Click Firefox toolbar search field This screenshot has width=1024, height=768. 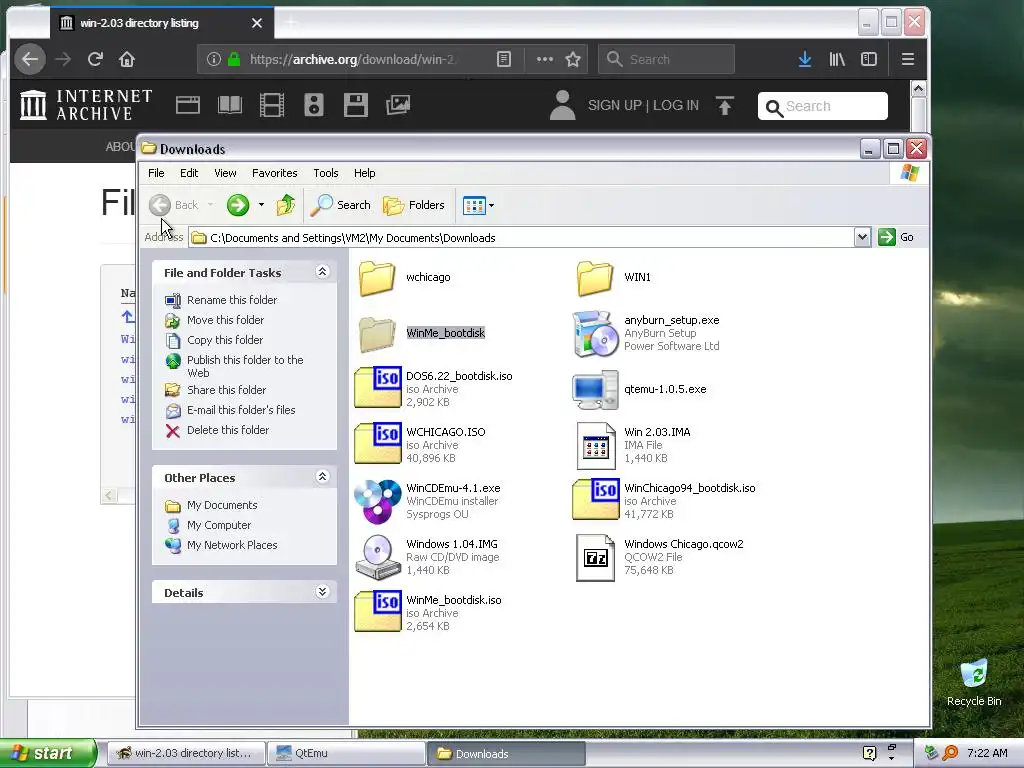(666, 59)
